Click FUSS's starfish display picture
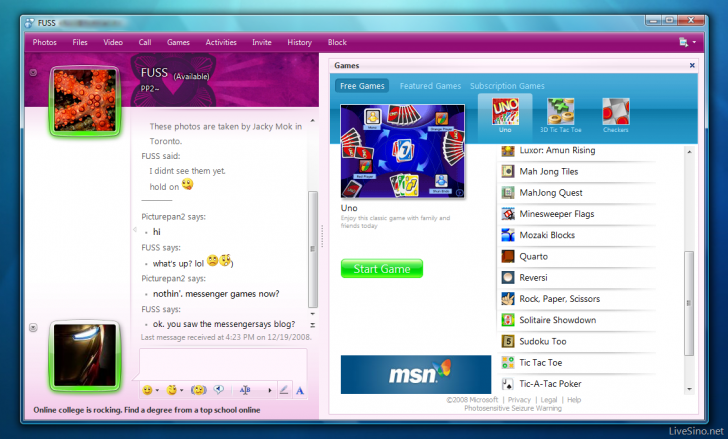Screen dimensions: 728x439 pyautogui.click(x=84, y=101)
